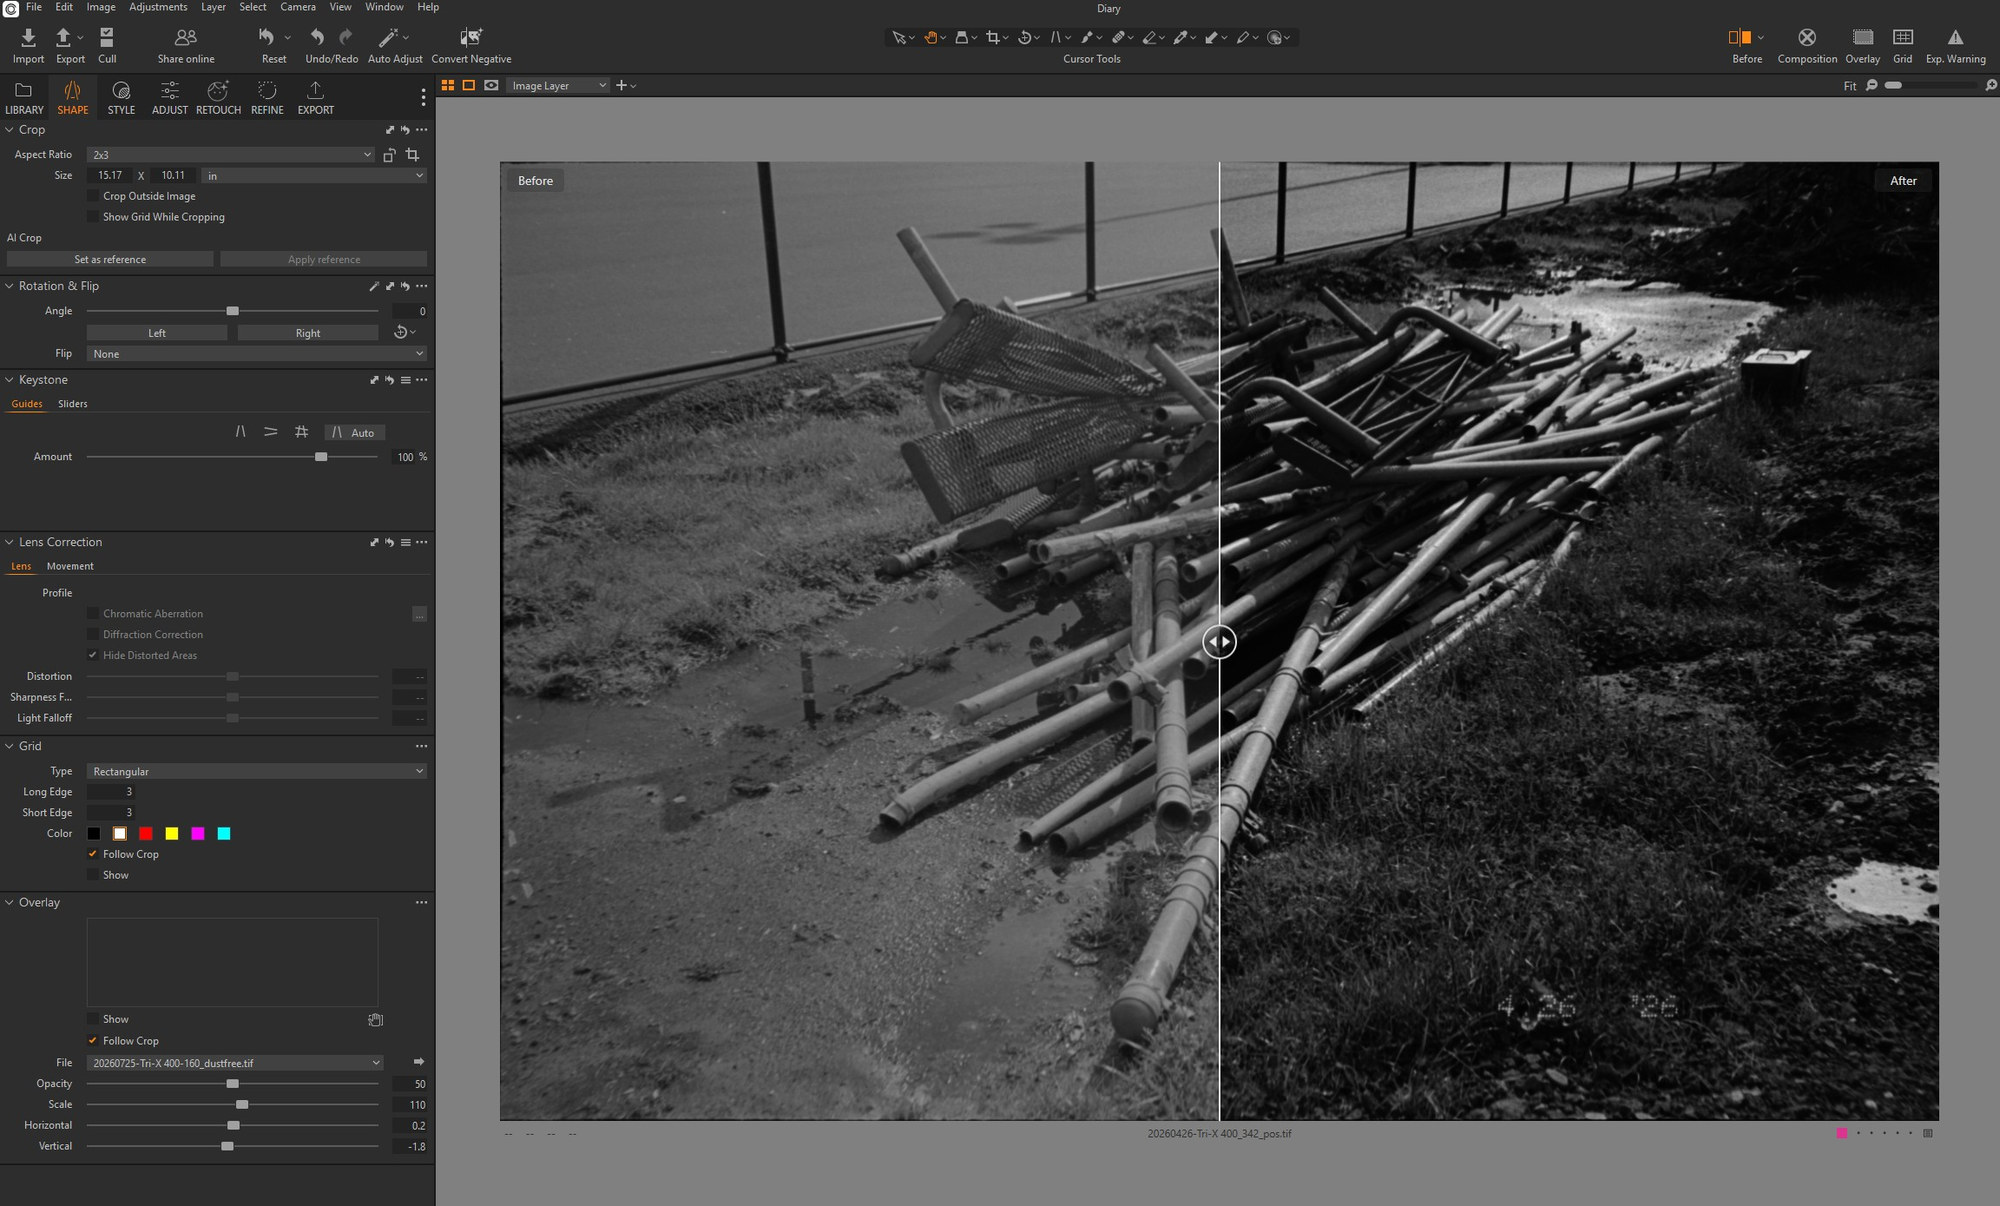
Task: Toggle the Grid toolbar icon
Action: 1903,38
